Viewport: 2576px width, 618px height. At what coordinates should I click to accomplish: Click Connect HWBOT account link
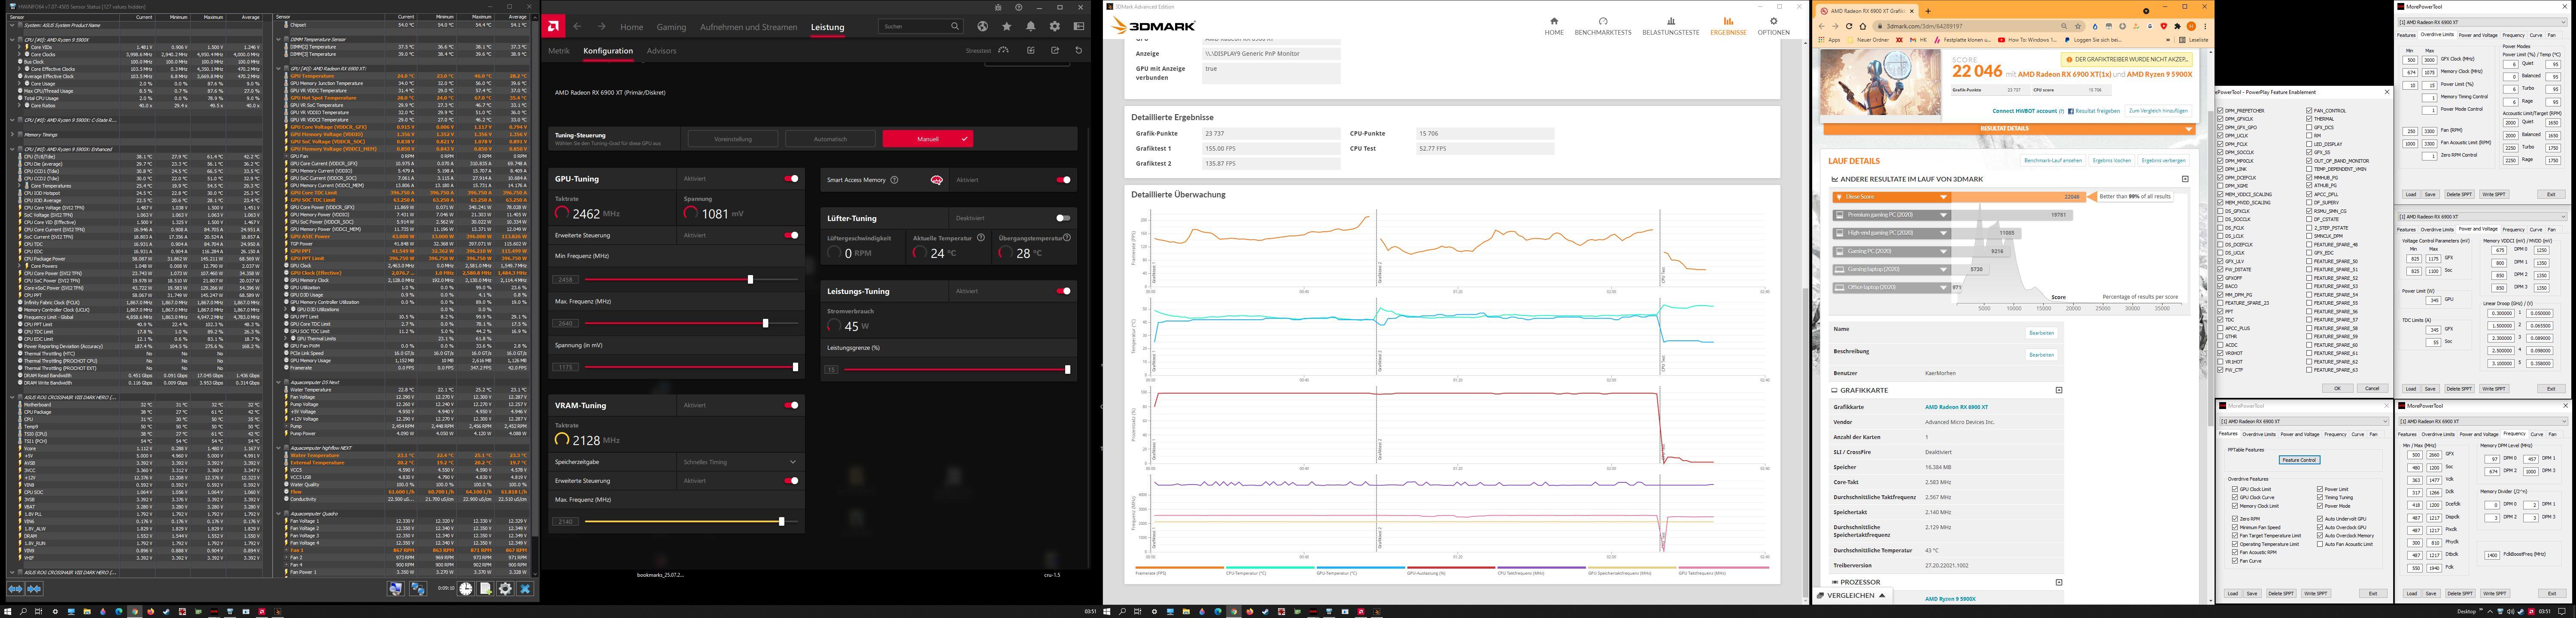[x=2025, y=111]
